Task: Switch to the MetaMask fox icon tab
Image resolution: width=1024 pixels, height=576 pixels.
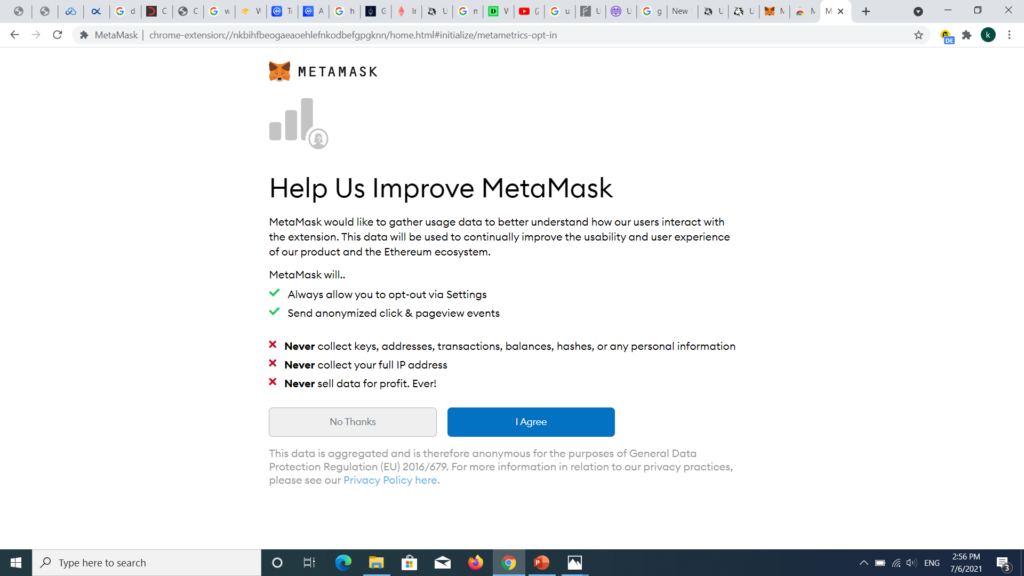Action: 774,11
